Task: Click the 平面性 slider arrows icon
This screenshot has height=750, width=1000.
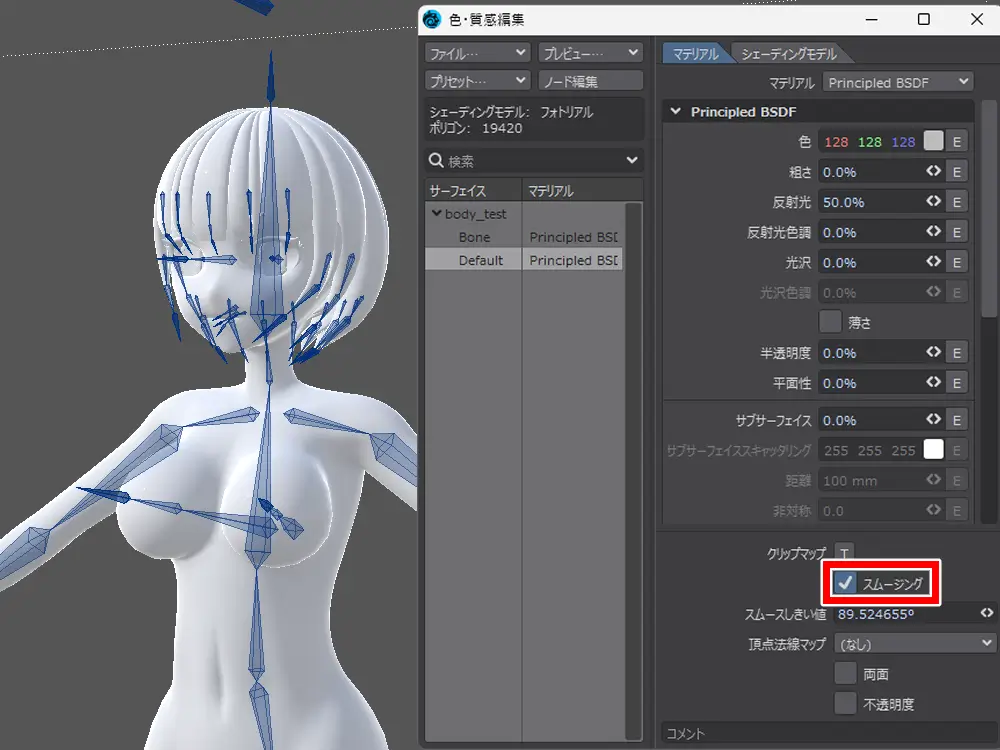Action: click(x=933, y=382)
